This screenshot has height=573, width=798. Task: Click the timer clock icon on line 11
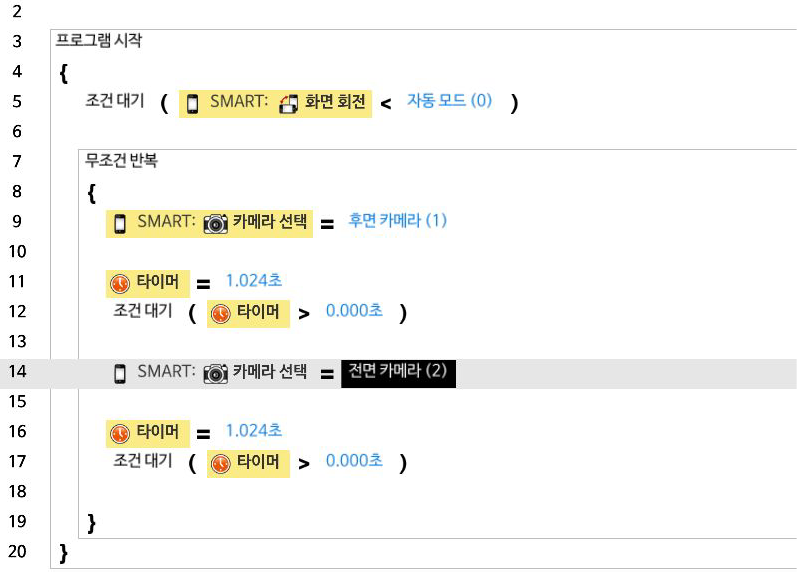(x=120, y=283)
